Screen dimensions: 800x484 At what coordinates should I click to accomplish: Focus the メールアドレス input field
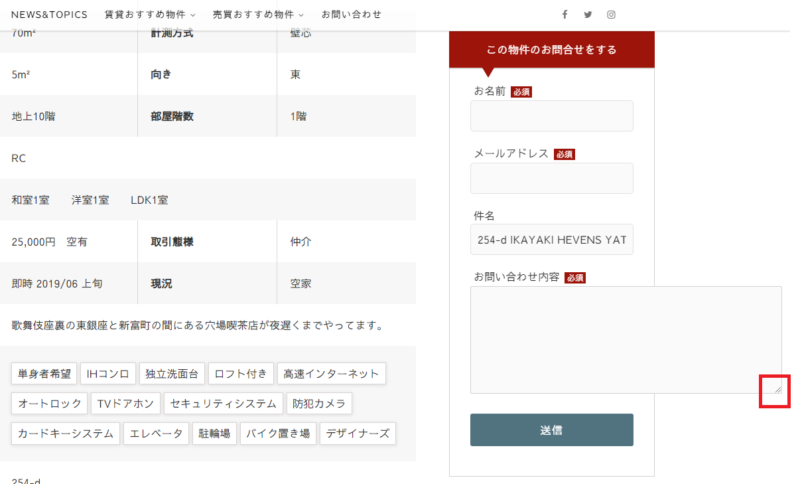pyautogui.click(x=551, y=178)
